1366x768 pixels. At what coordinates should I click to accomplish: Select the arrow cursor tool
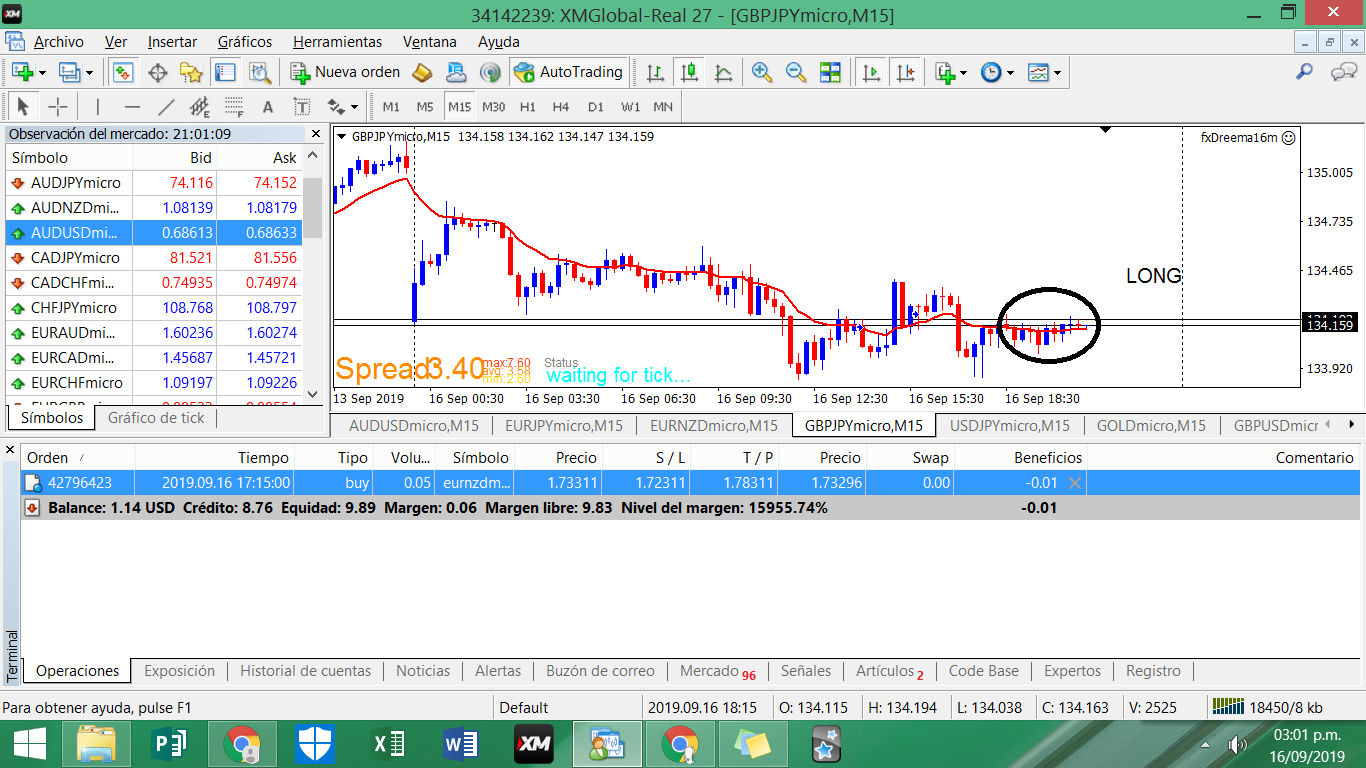pyautogui.click(x=23, y=107)
